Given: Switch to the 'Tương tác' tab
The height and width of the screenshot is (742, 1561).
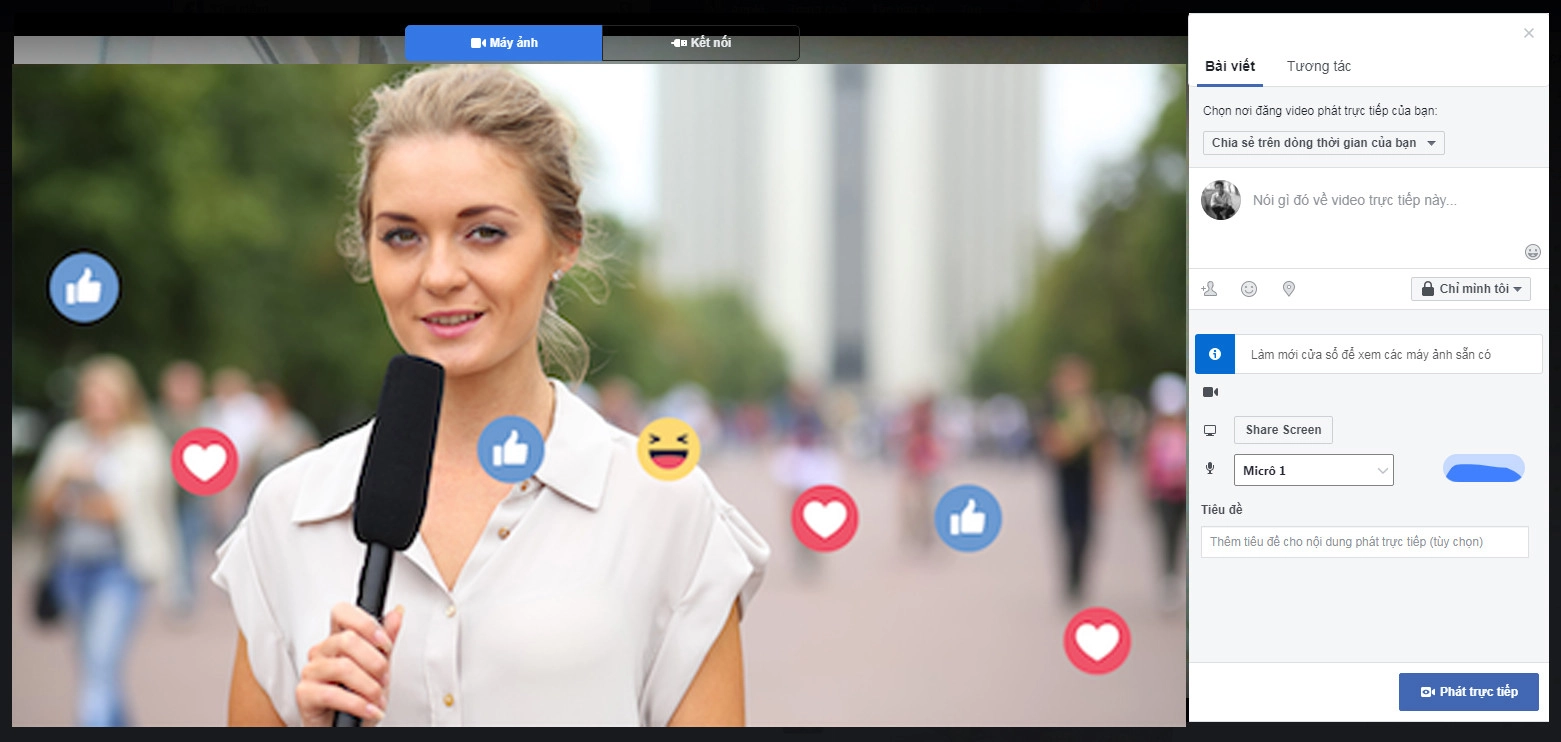Looking at the screenshot, I should click(1318, 66).
